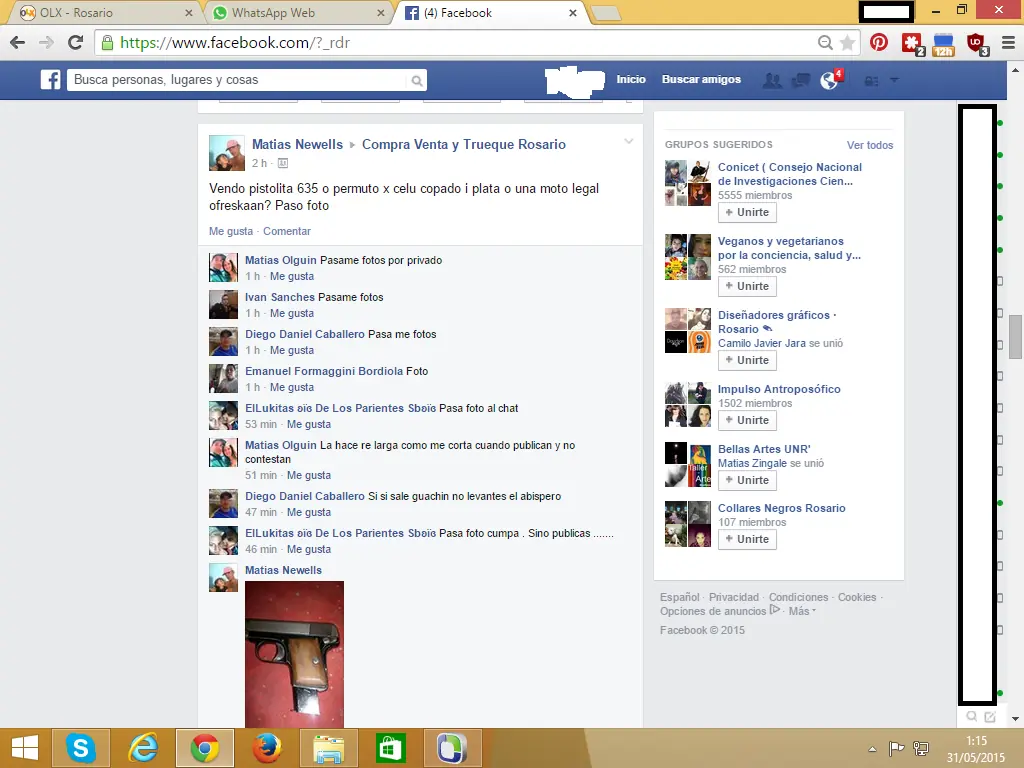Open Firefox from the taskbar
The height and width of the screenshot is (768, 1024).
(267, 748)
